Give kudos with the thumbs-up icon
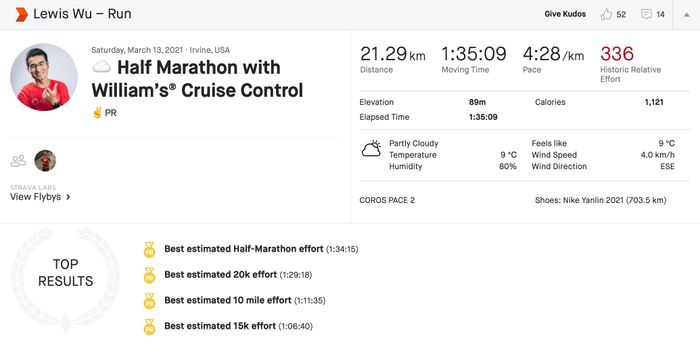Screen dimensions: 700x364 coord(606,14)
